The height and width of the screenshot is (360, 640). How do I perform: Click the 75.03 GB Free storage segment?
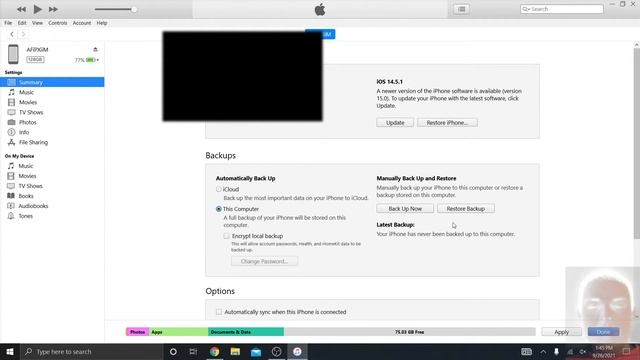[410, 332]
